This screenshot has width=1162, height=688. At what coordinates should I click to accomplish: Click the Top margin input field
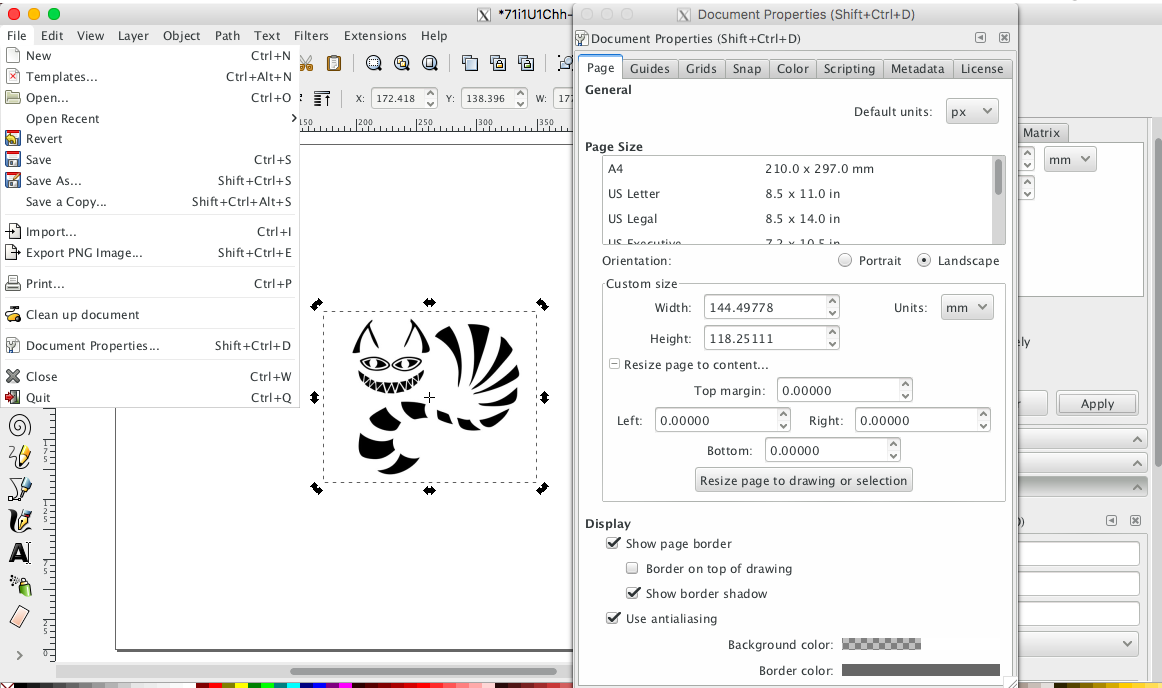click(837, 391)
